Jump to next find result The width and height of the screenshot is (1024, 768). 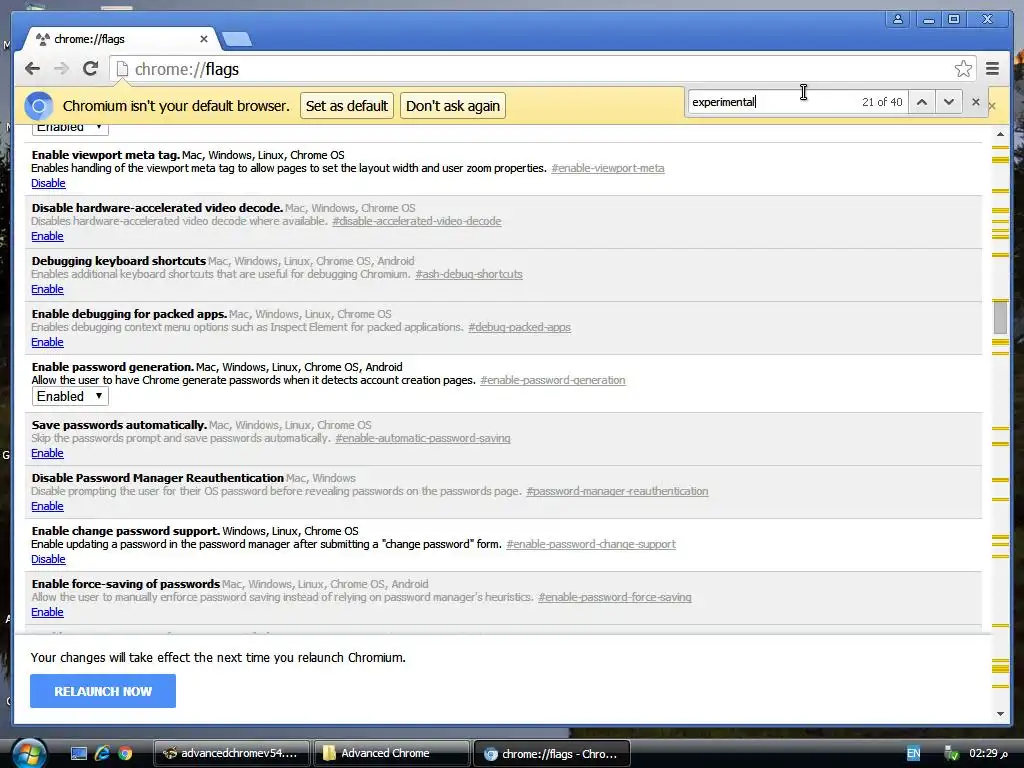[949, 102]
